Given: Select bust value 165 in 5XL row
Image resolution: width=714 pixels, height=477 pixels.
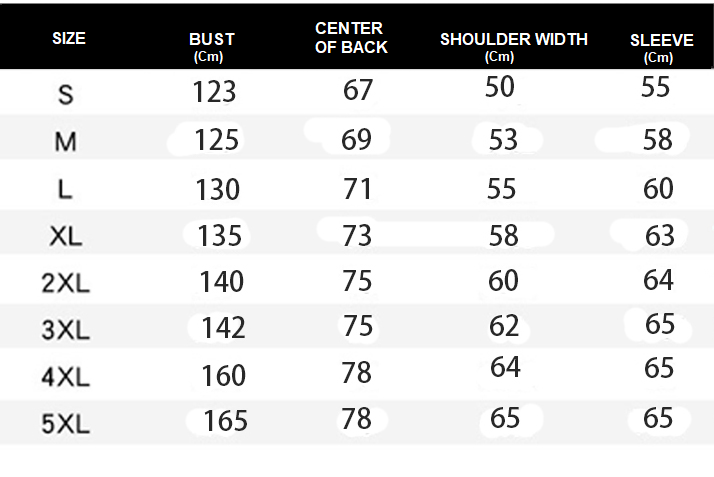Looking at the screenshot, I should 225,421.
